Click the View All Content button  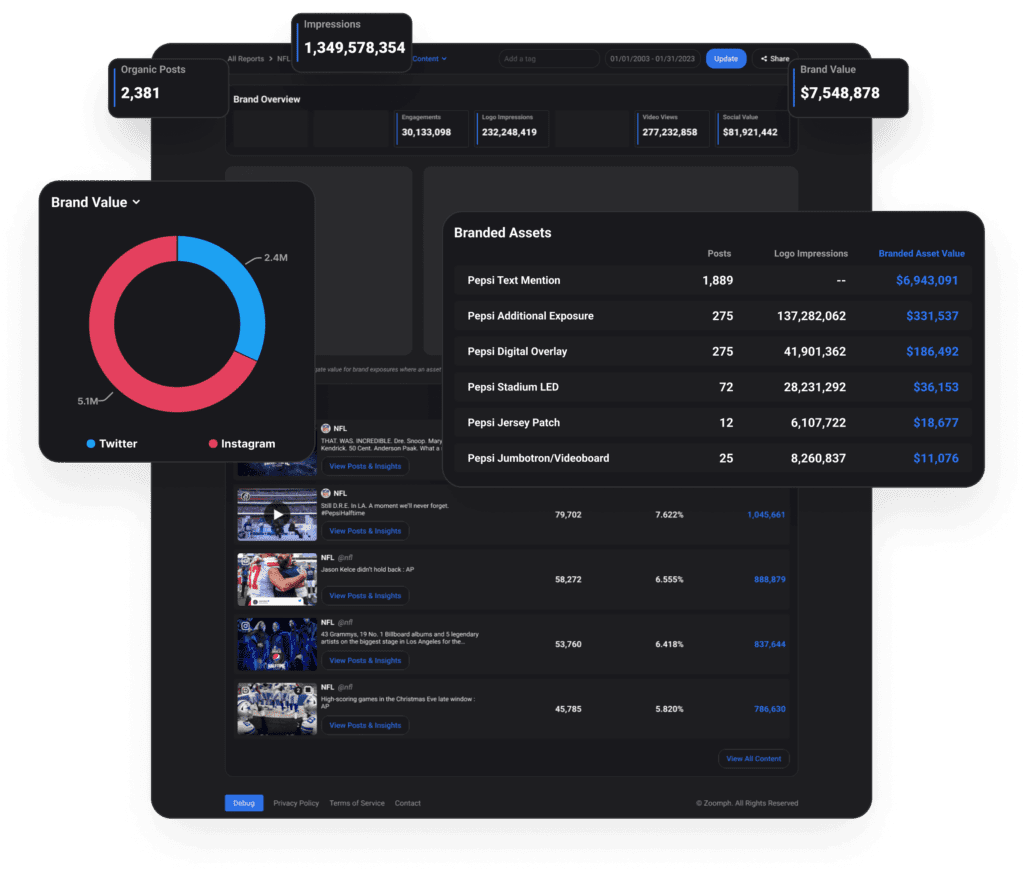(x=754, y=759)
